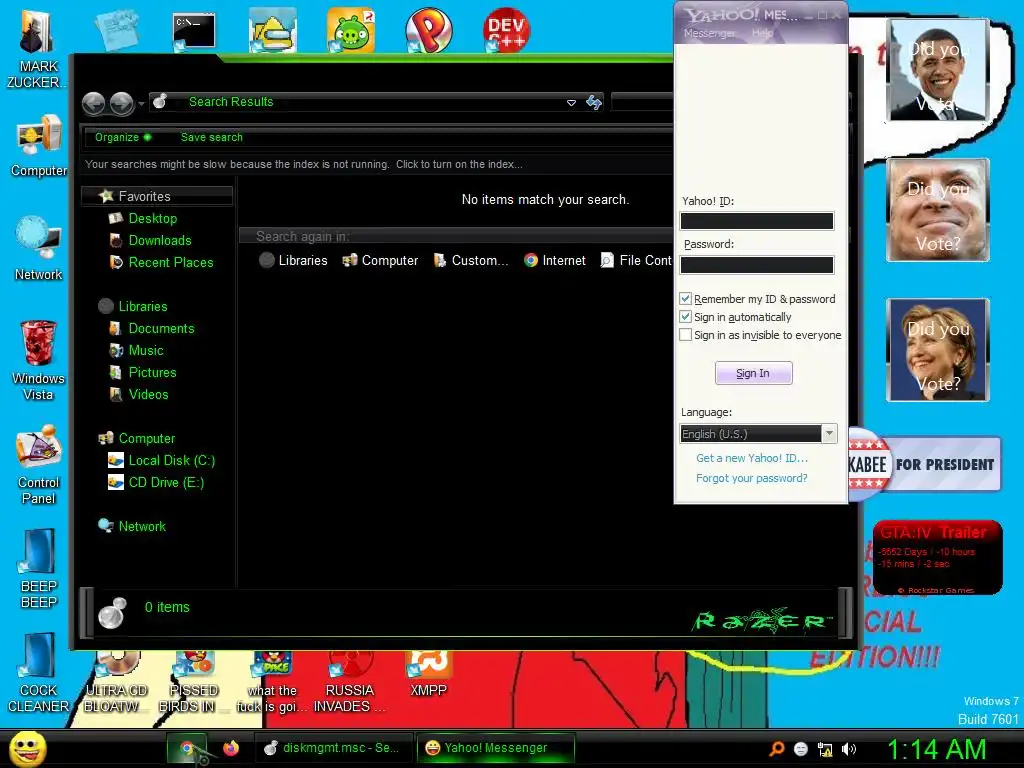Open the Language dropdown English (U.S.)
Screen dimensions: 1024x768
[758, 434]
